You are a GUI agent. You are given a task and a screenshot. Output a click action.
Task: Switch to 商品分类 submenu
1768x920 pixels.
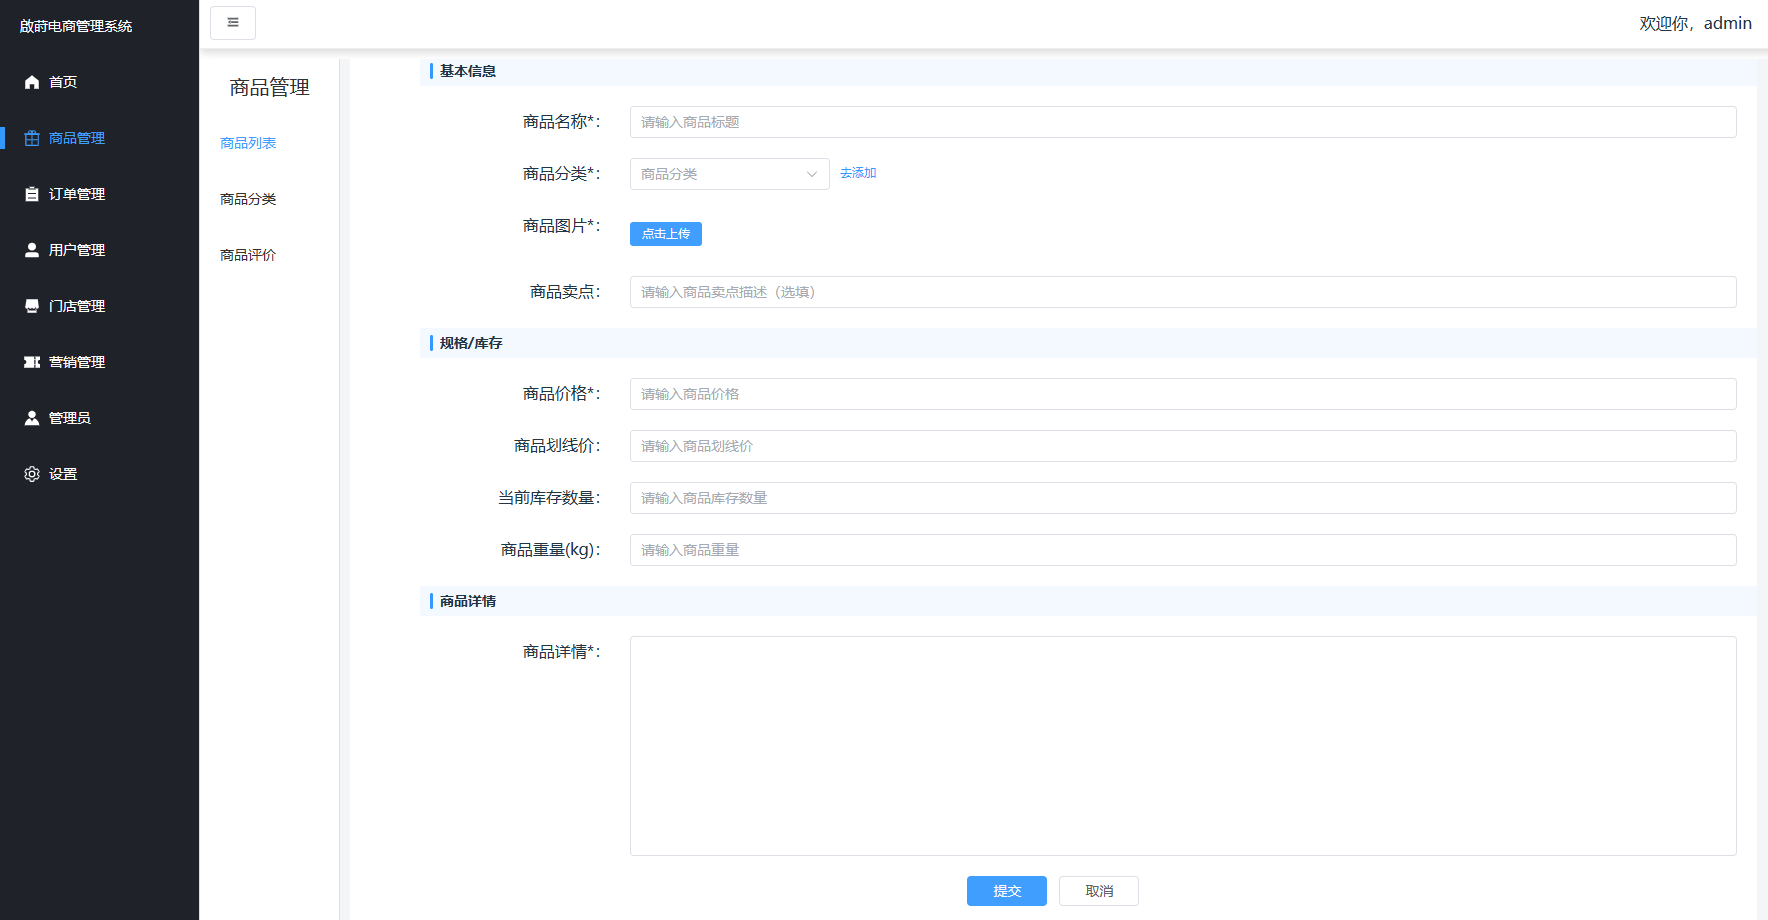248,199
